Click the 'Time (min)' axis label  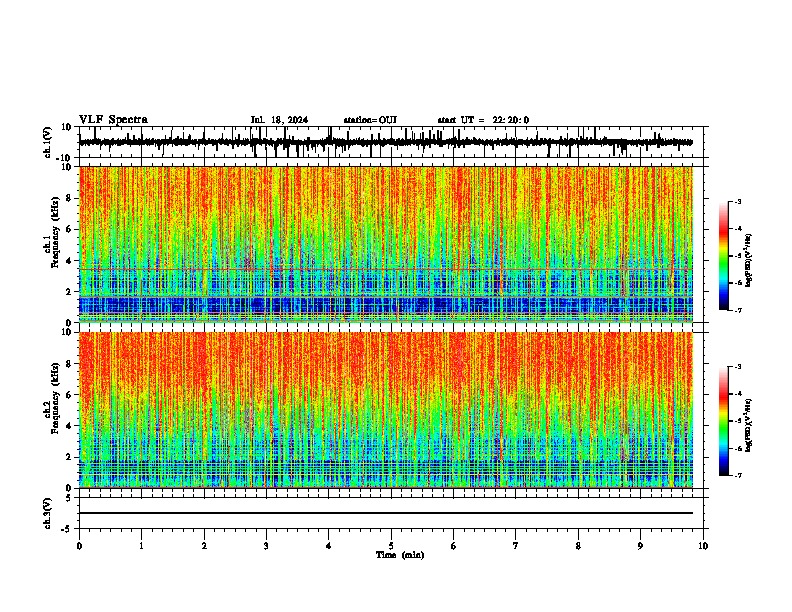400,555
